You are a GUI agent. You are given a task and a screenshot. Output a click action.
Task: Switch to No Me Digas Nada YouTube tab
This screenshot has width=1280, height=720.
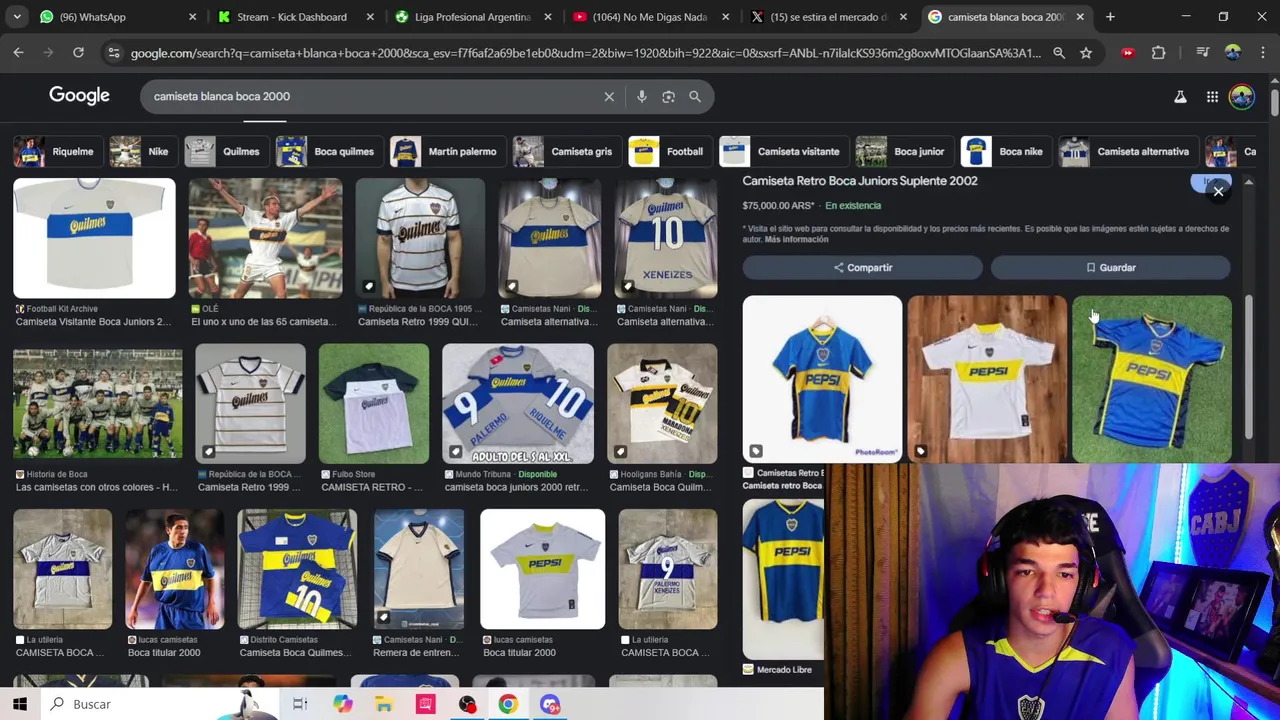(x=650, y=17)
